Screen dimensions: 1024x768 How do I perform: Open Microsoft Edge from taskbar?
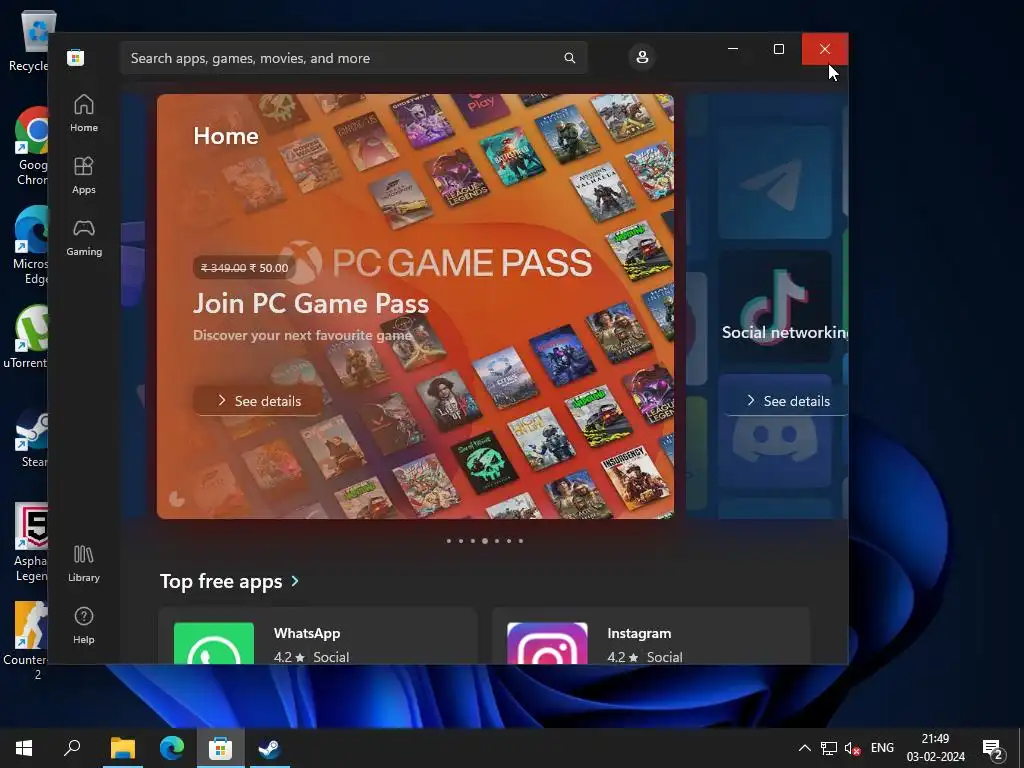tap(172, 748)
